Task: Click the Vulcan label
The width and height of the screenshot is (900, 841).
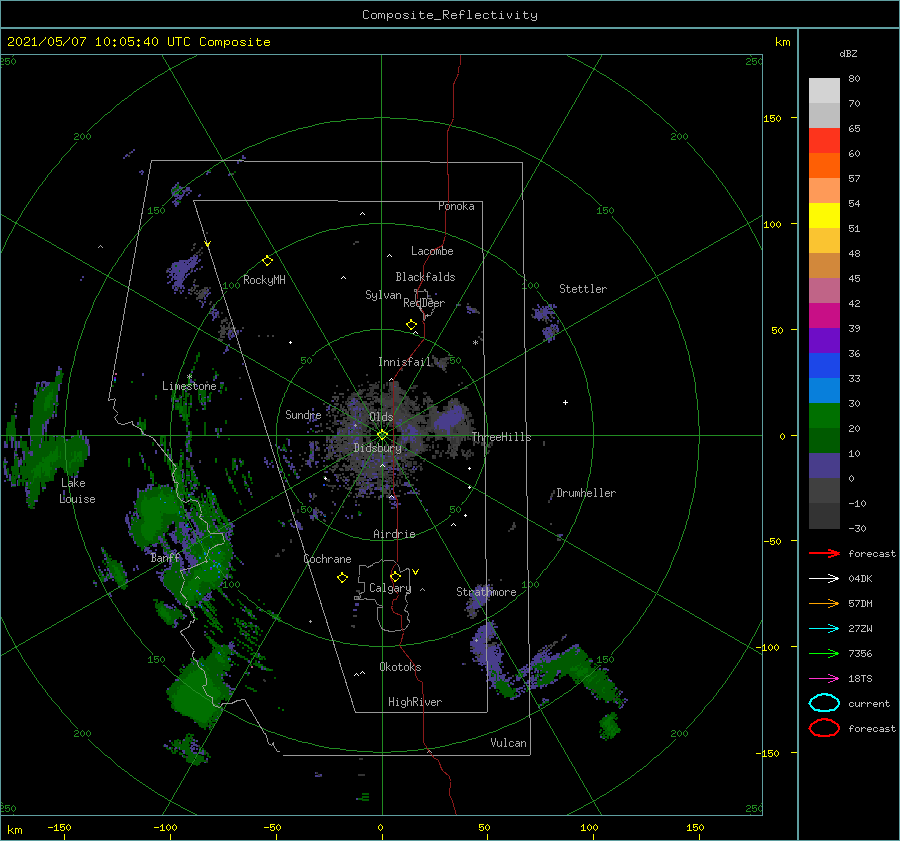Action: (x=509, y=743)
